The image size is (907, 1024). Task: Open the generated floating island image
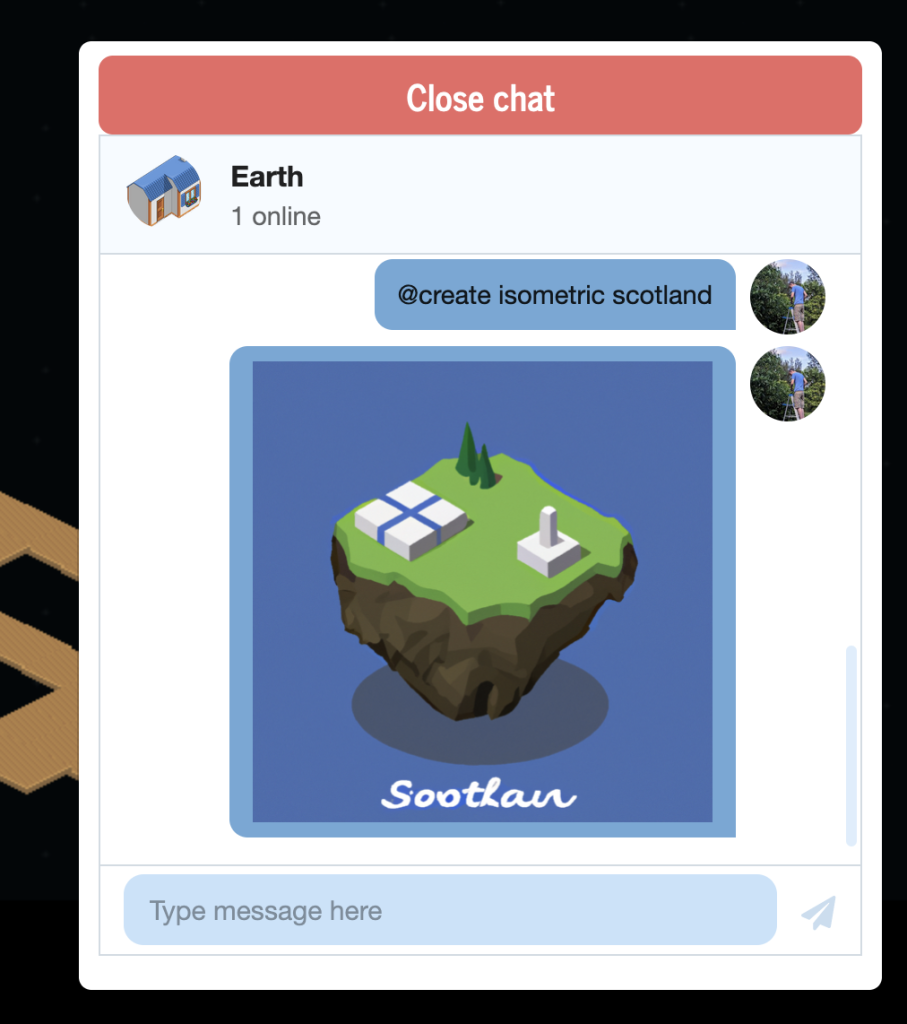(x=483, y=592)
